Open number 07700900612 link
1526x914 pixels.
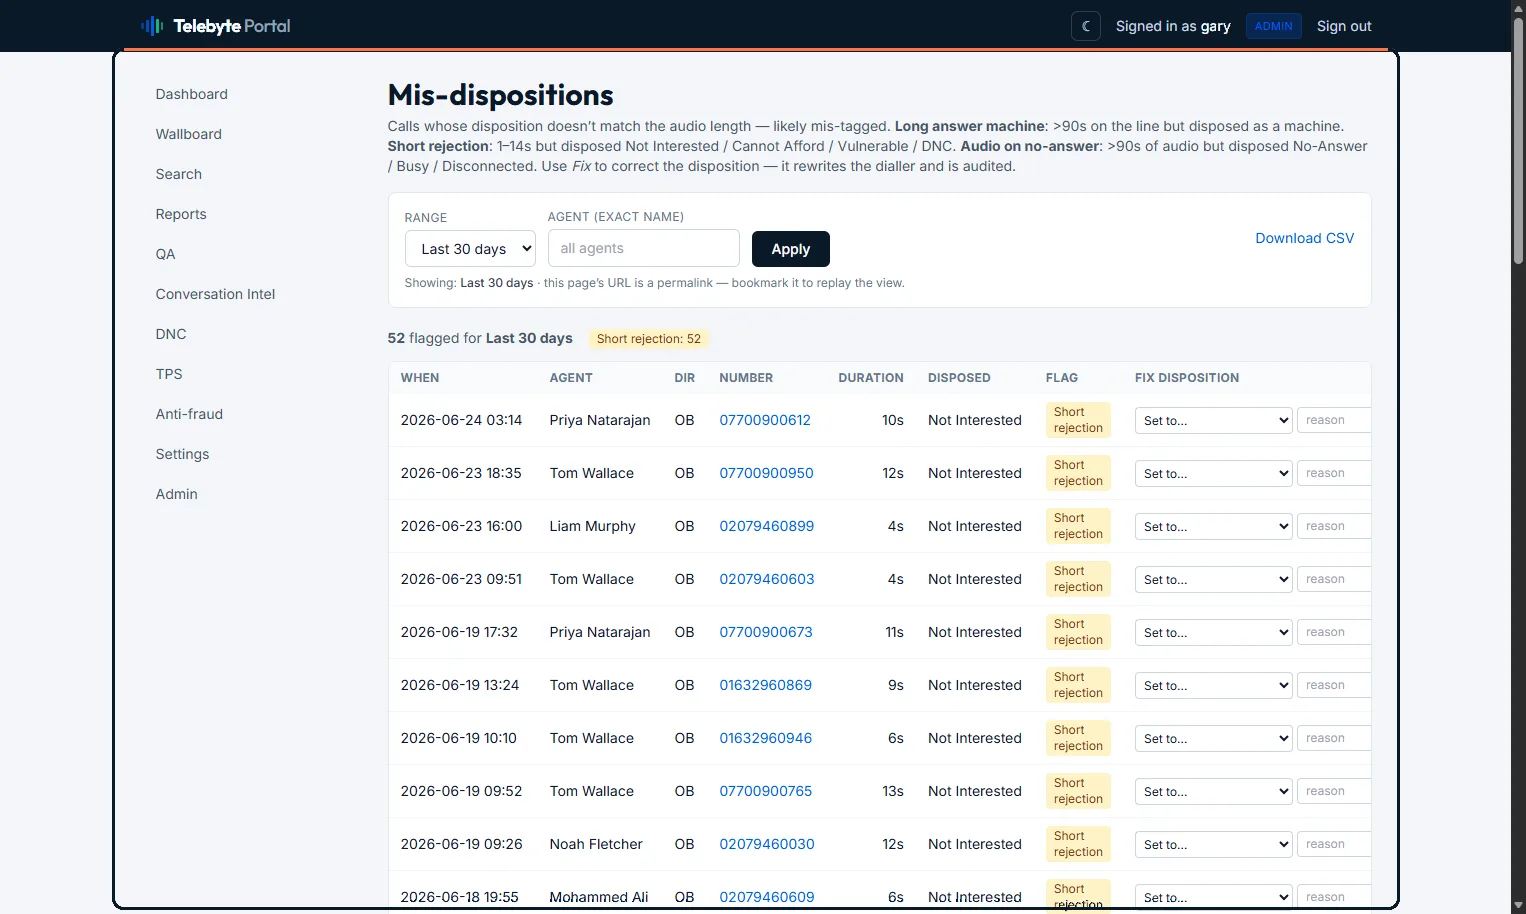765,420
